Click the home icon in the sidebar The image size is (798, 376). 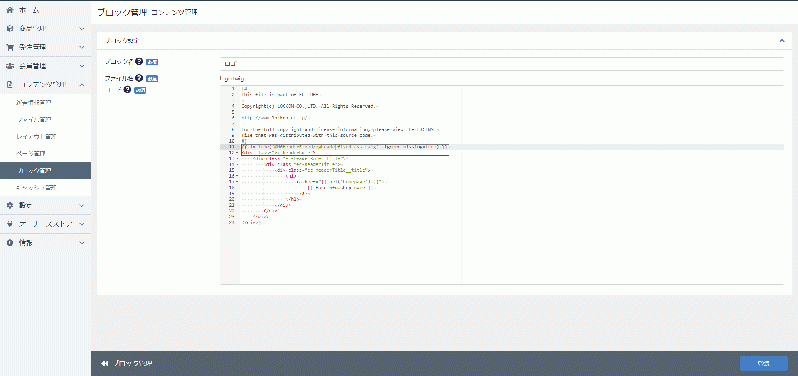(9, 10)
